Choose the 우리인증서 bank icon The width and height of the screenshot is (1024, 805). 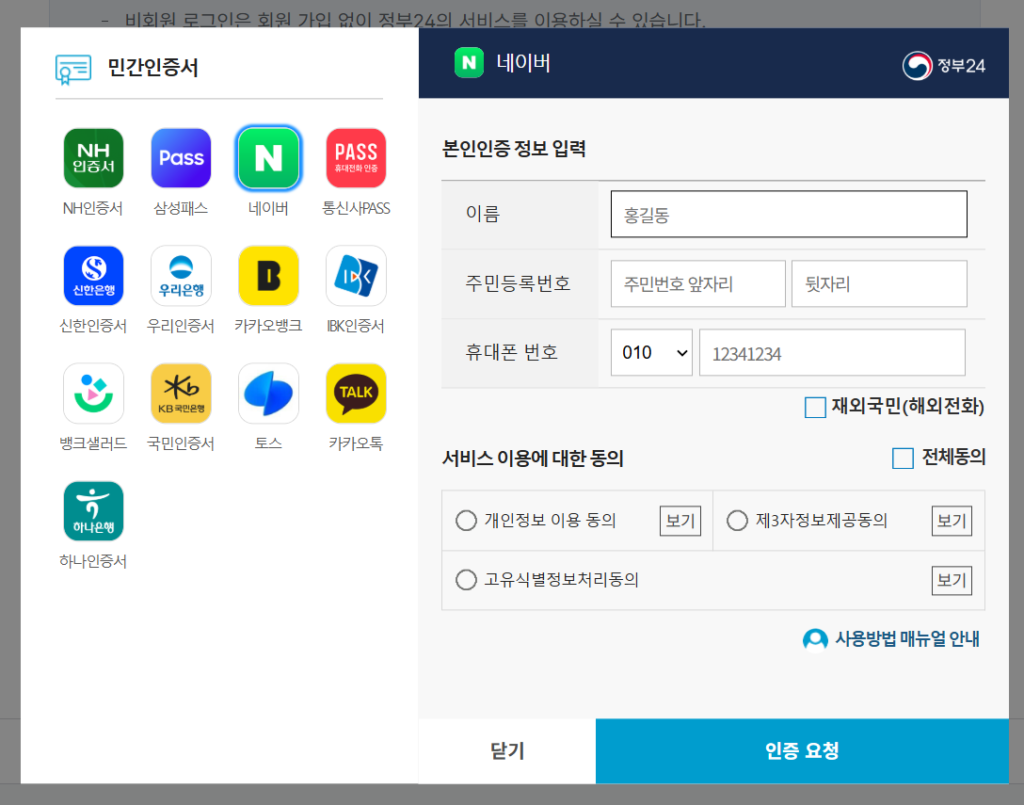coord(181,276)
